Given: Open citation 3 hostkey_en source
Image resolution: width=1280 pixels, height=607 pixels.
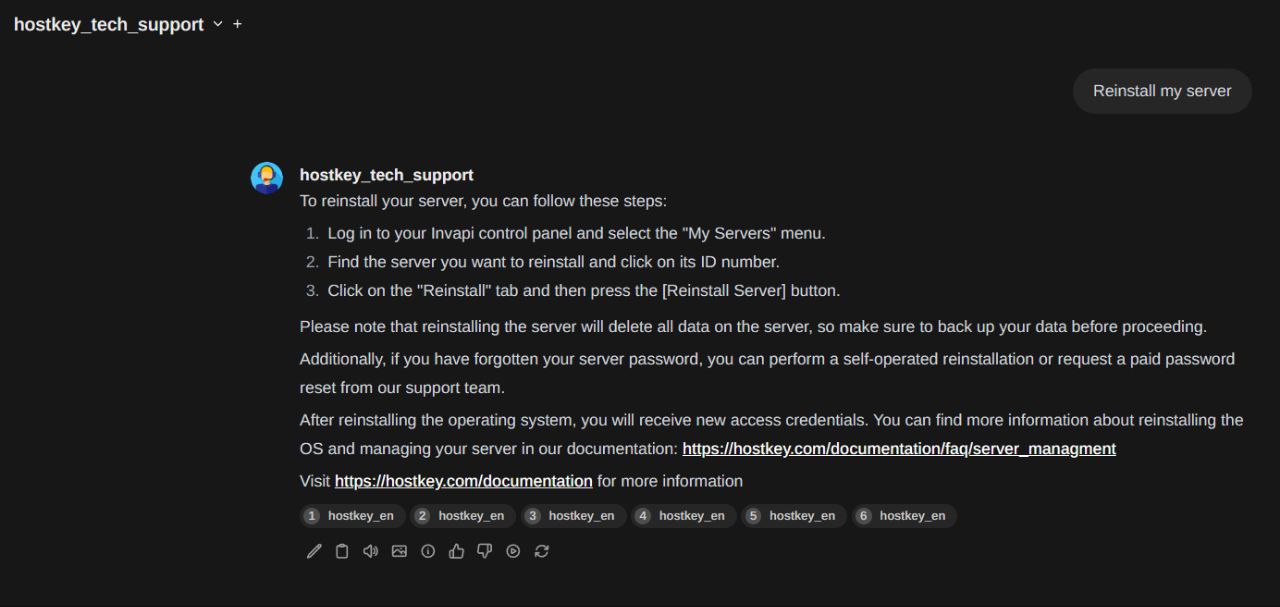Looking at the screenshot, I should click(x=574, y=516).
